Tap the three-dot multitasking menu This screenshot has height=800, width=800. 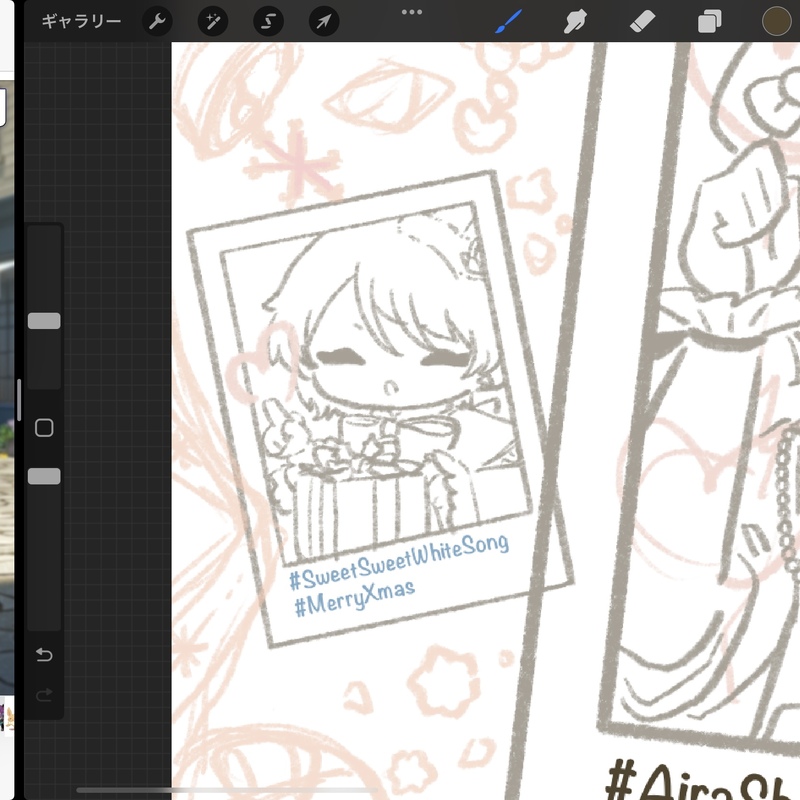pos(412,12)
